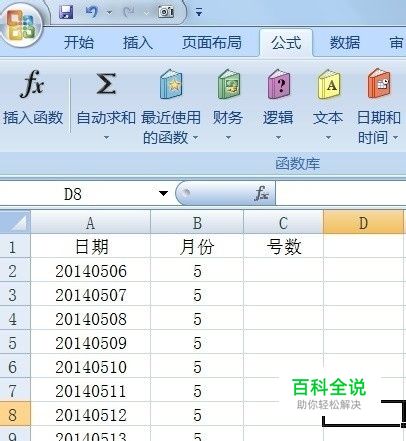
Task: Expand the 自动求和 dropdown arrow
Action: point(106,137)
